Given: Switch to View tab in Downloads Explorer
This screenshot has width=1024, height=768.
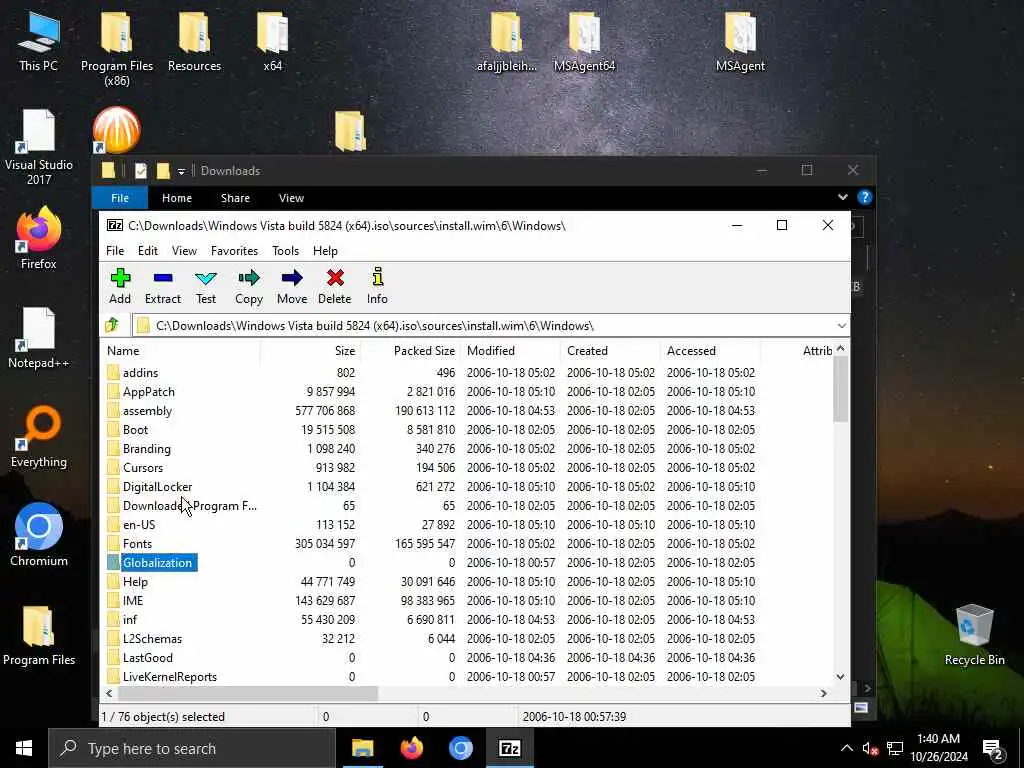Looking at the screenshot, I should (x=291, y=198).
